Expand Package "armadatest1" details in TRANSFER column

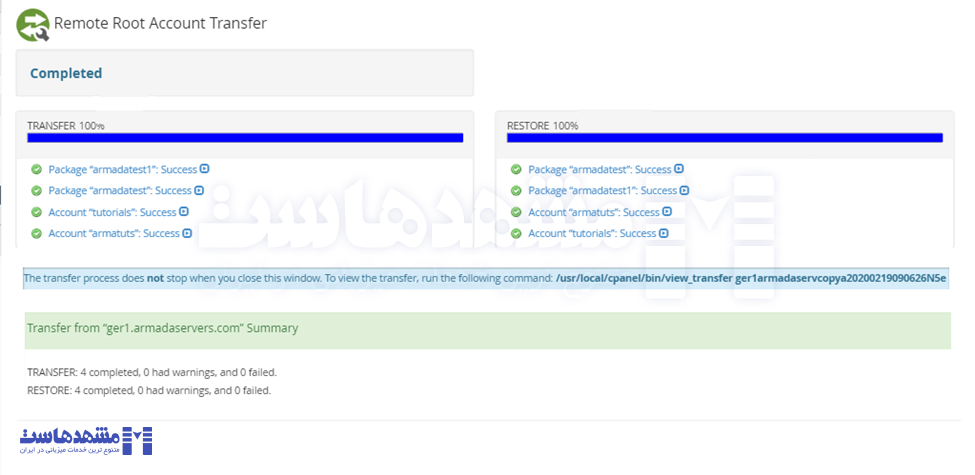[x=205, y=169]
